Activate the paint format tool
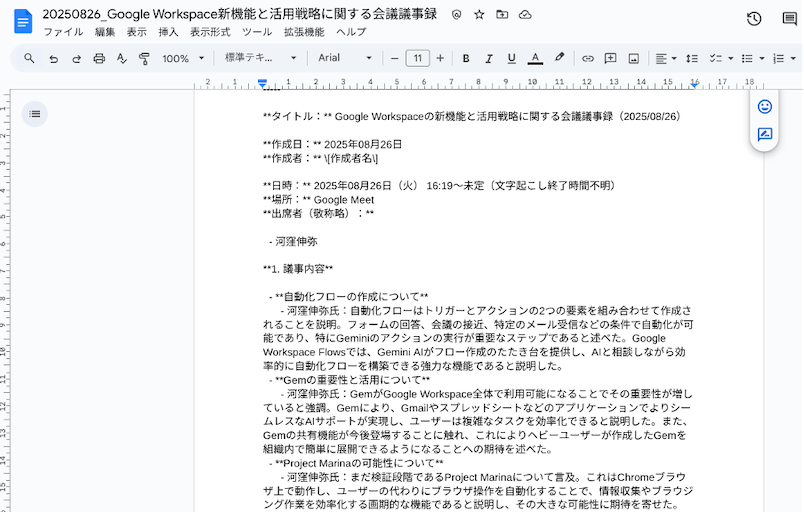This screenshot has width=804, height=512. coord(145,58)
